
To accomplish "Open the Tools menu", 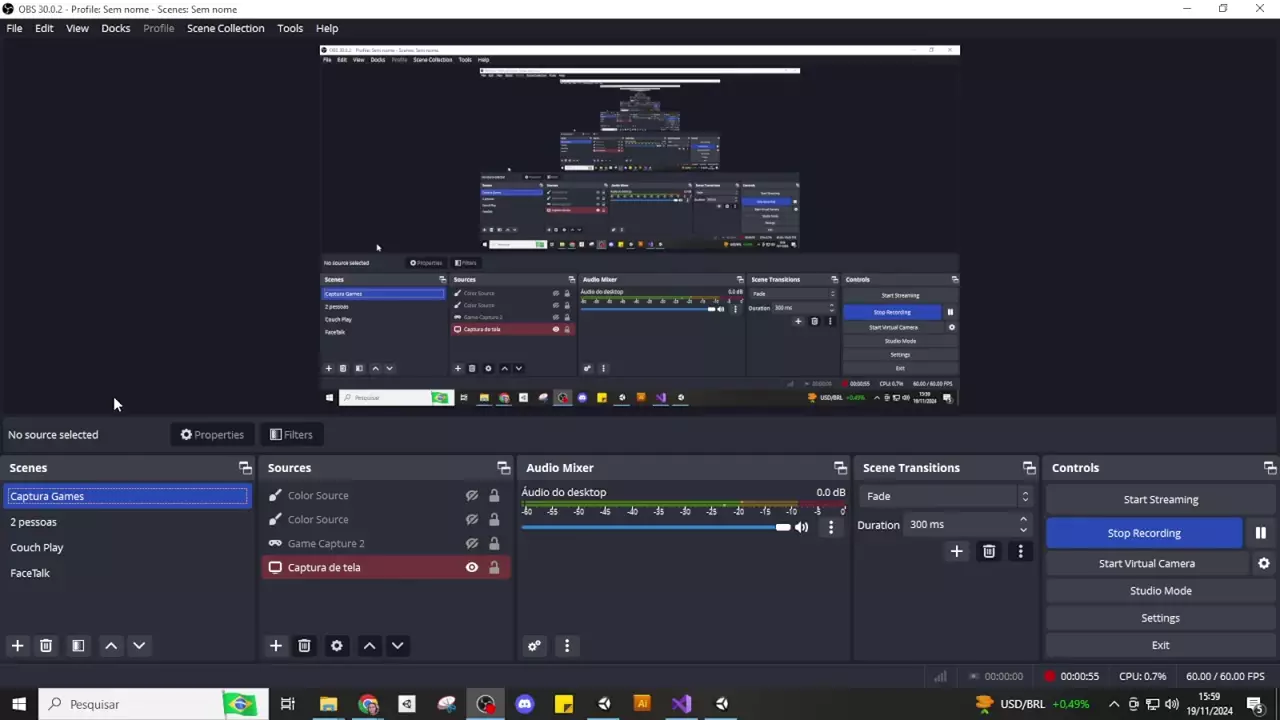I will (290, 28).
